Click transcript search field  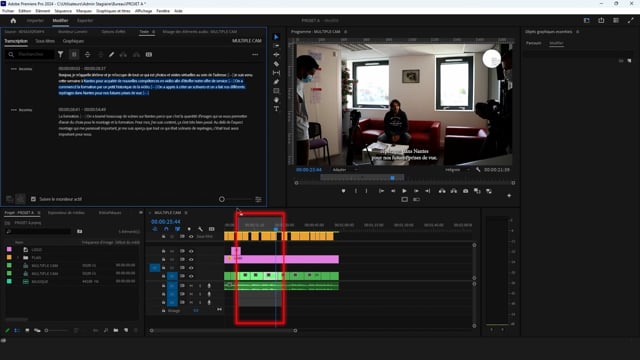[29, 54]
